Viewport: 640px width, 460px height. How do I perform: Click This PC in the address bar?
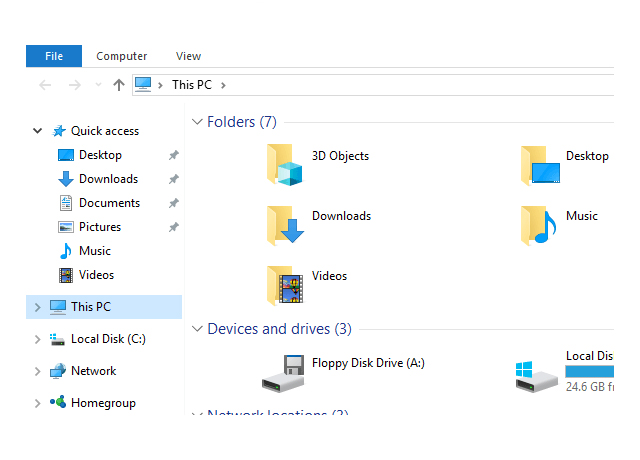(192, 85)
